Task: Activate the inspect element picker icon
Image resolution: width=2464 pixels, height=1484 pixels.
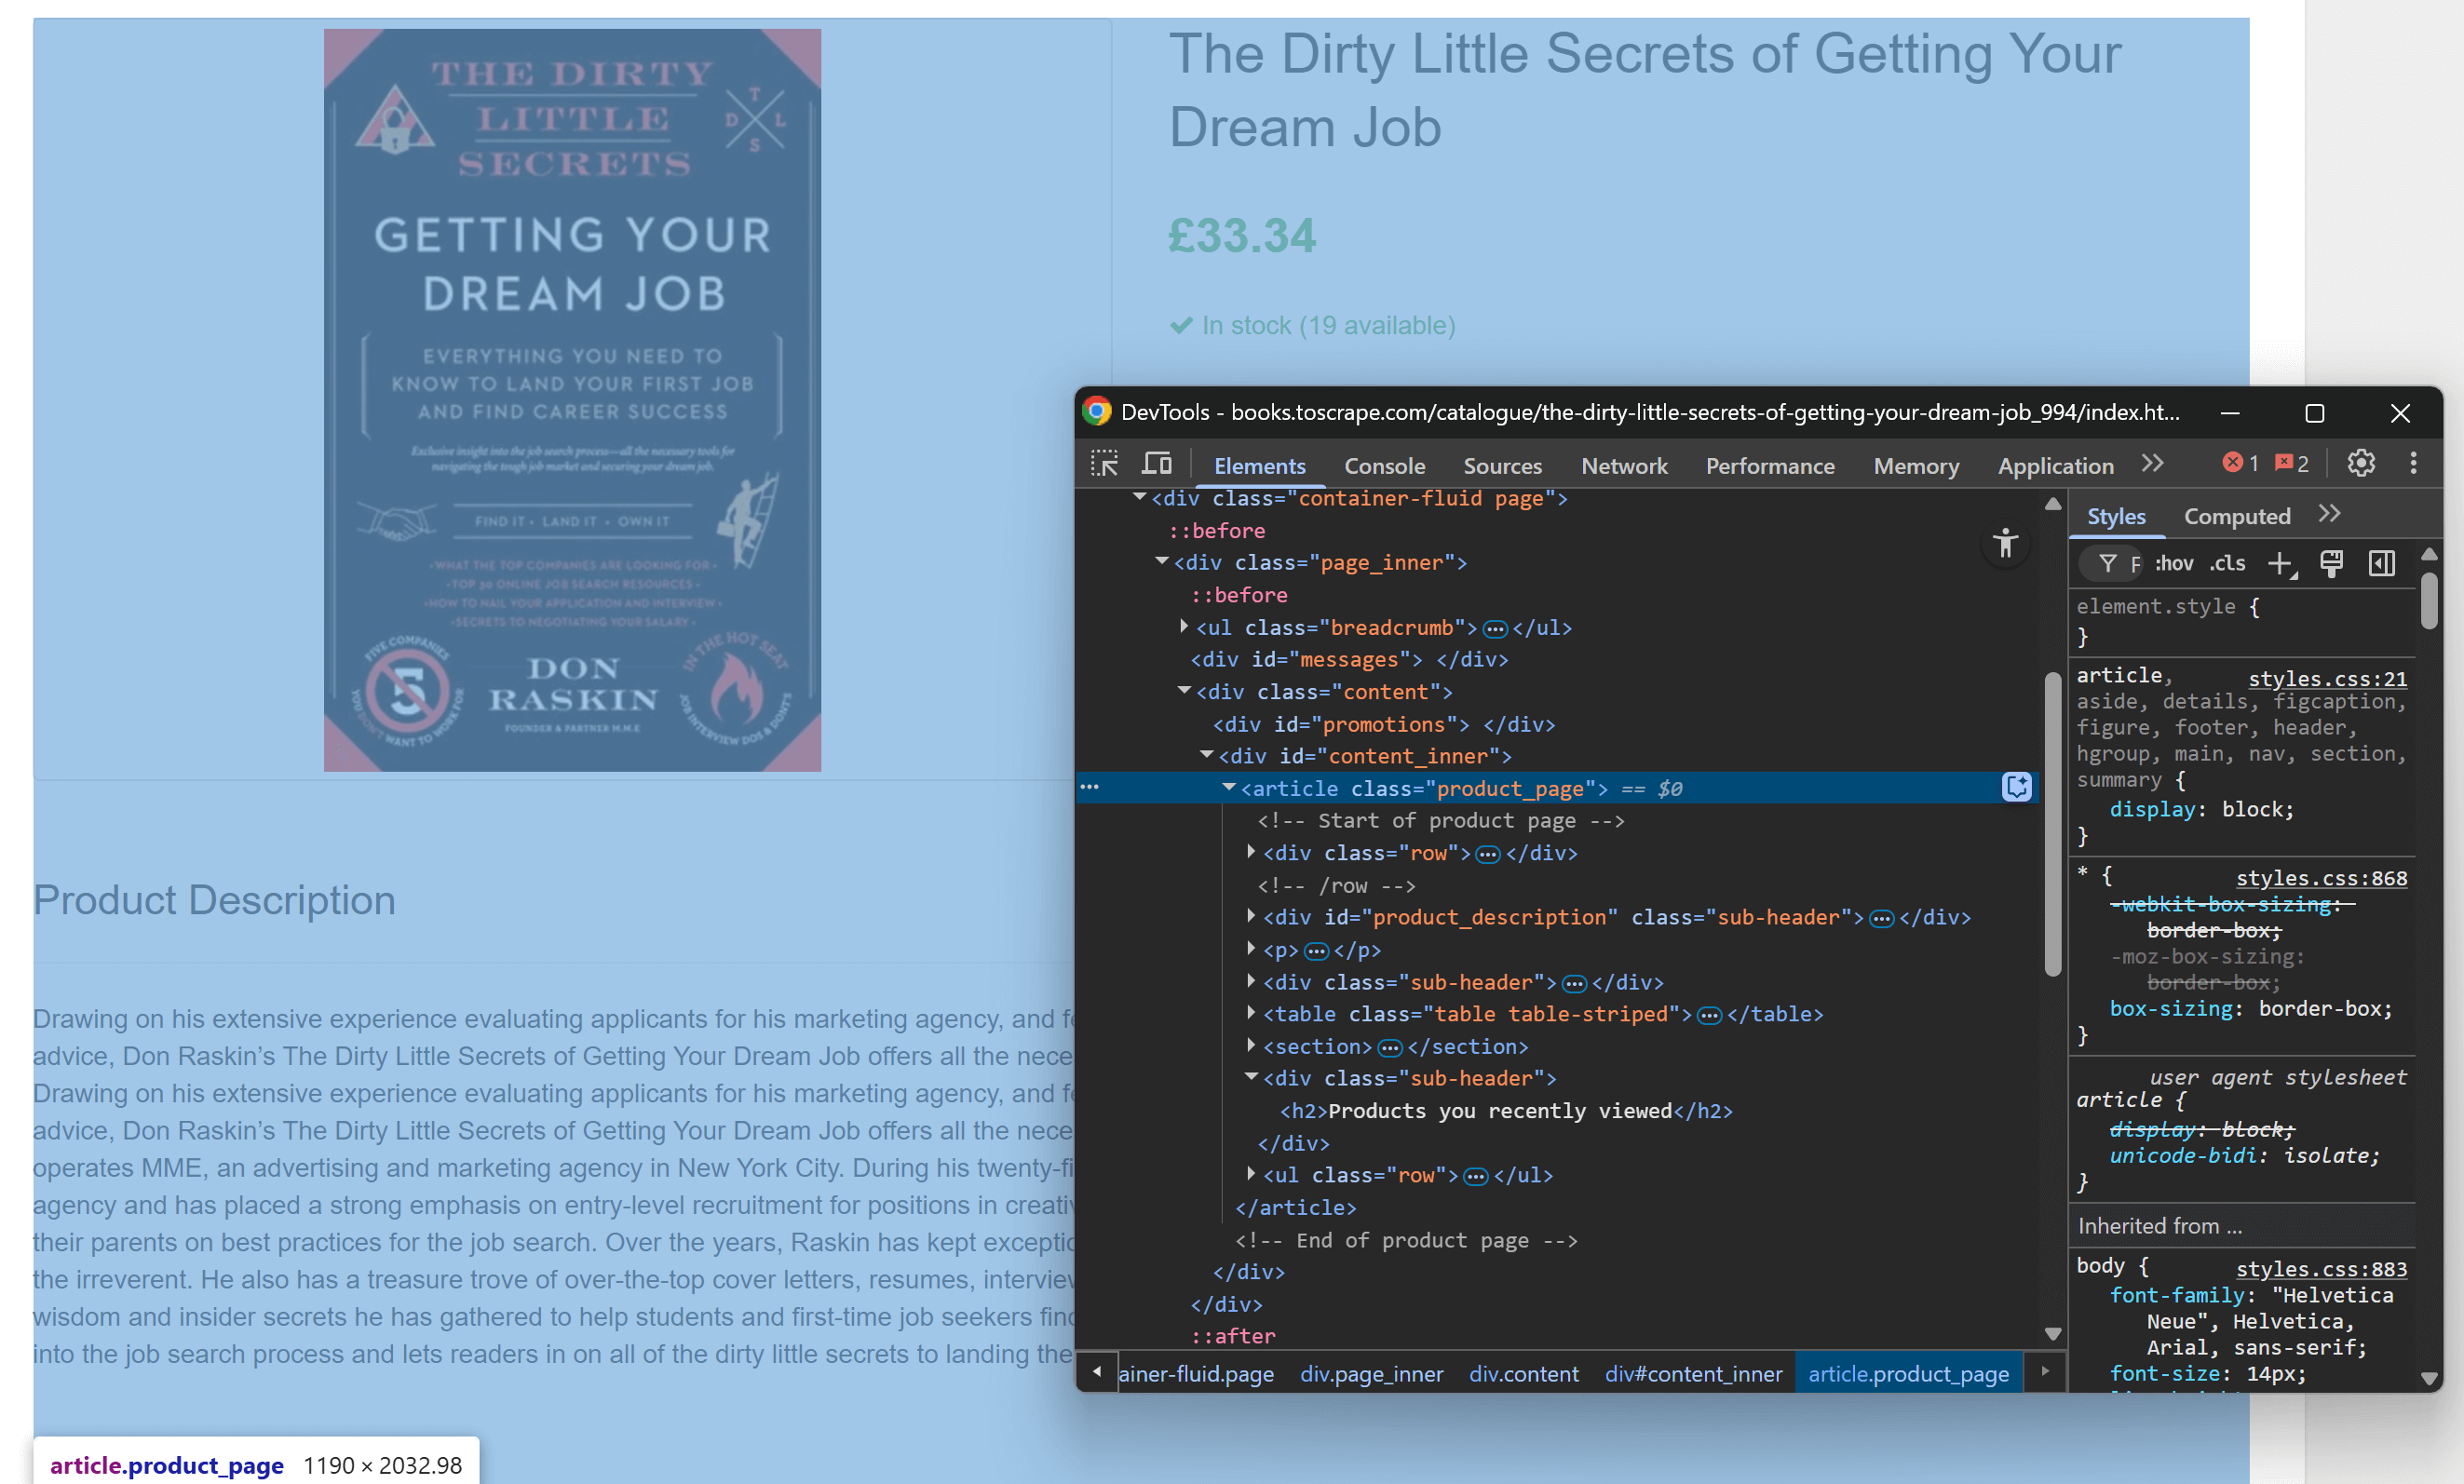Action: click(1104, 464)
